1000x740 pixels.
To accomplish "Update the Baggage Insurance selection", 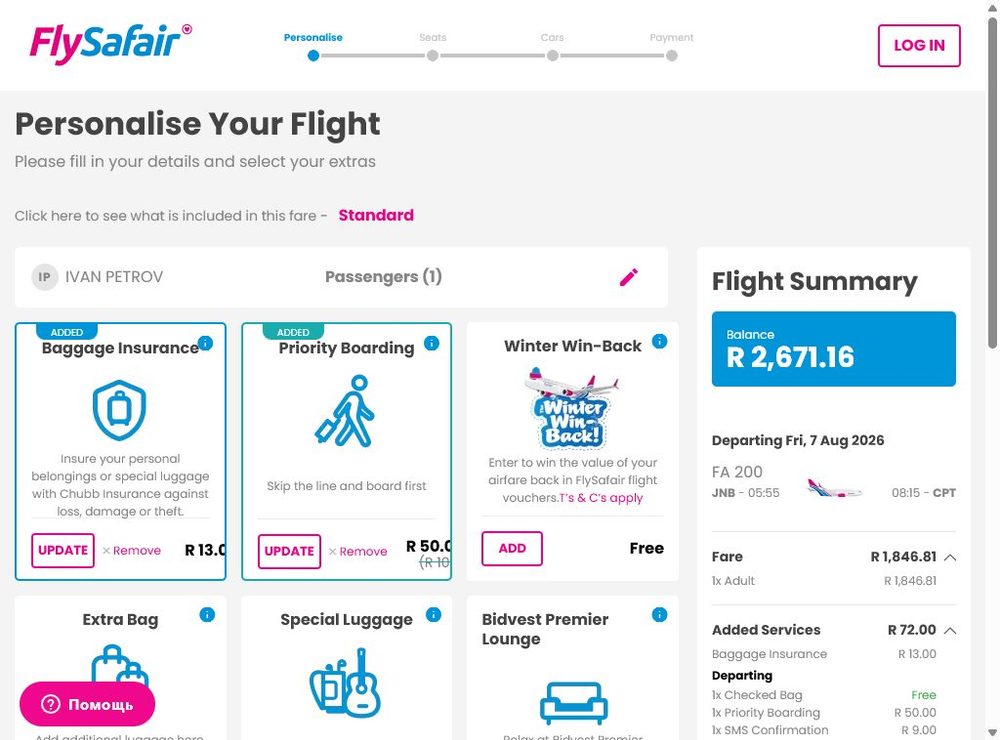I will (x=63, y=551).
